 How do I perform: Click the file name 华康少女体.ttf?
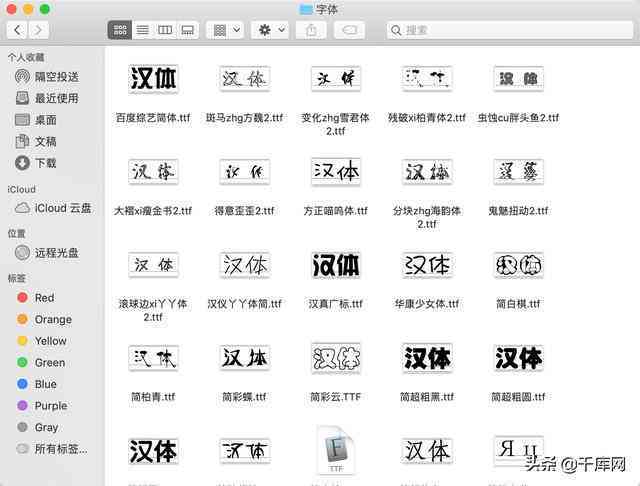(x=427, y=304)
